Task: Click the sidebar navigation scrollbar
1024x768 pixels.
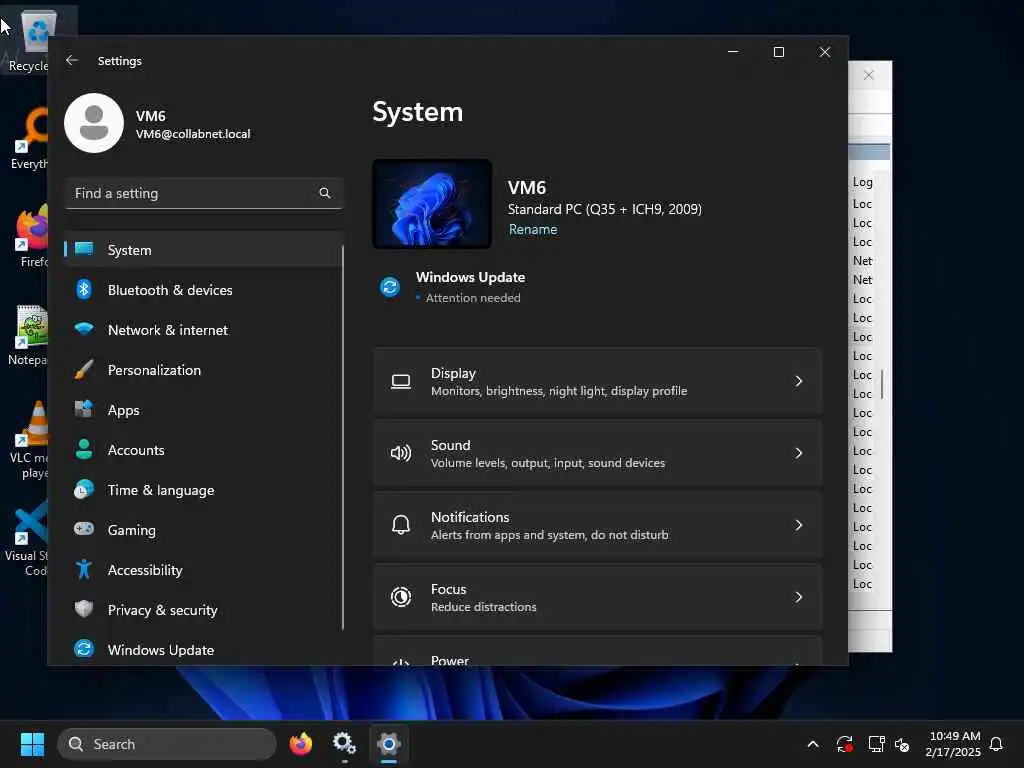Action: click(342, 438)
